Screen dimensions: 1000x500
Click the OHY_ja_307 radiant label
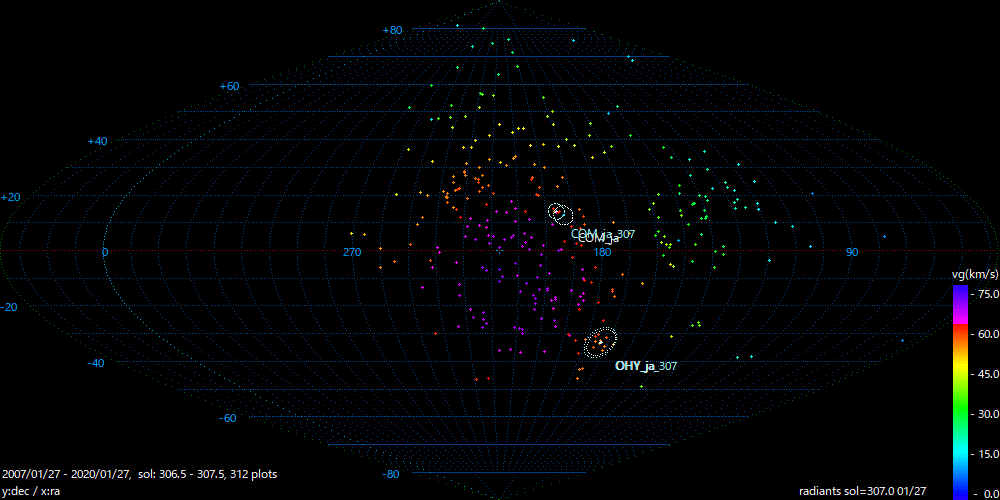[646, 367]
